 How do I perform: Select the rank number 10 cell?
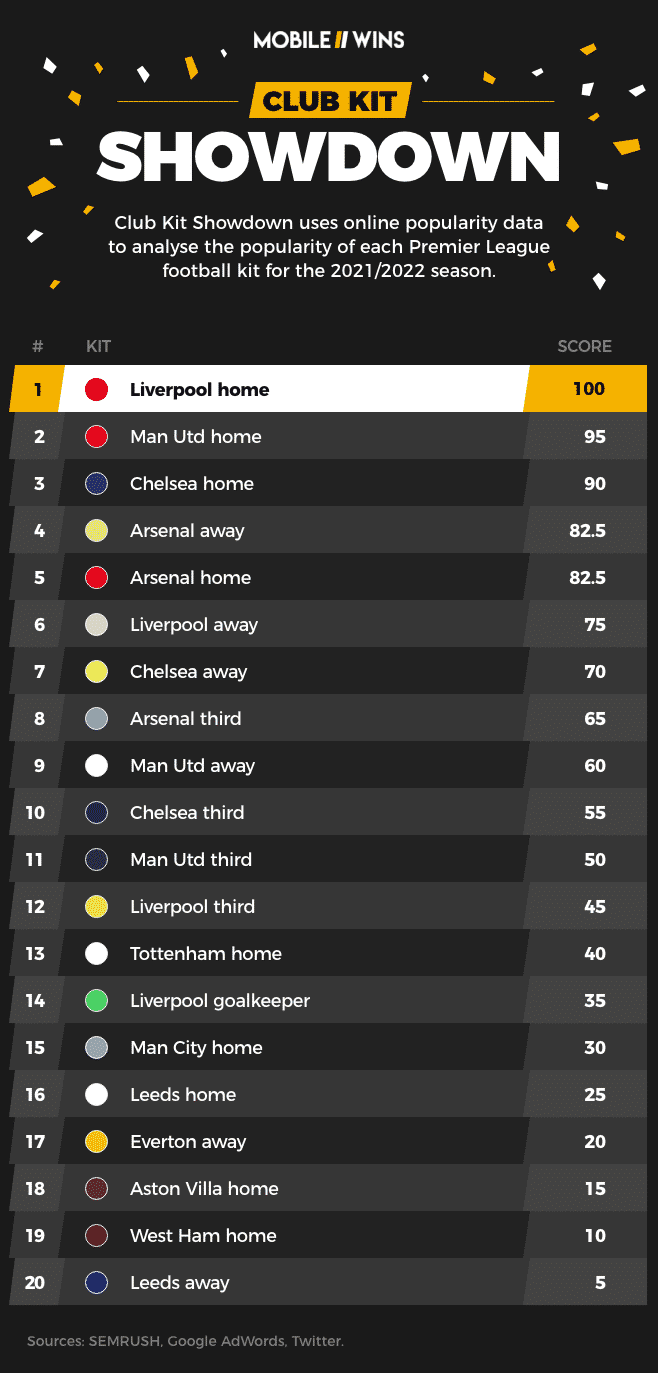pyautogui.click(x=35, y=813)
